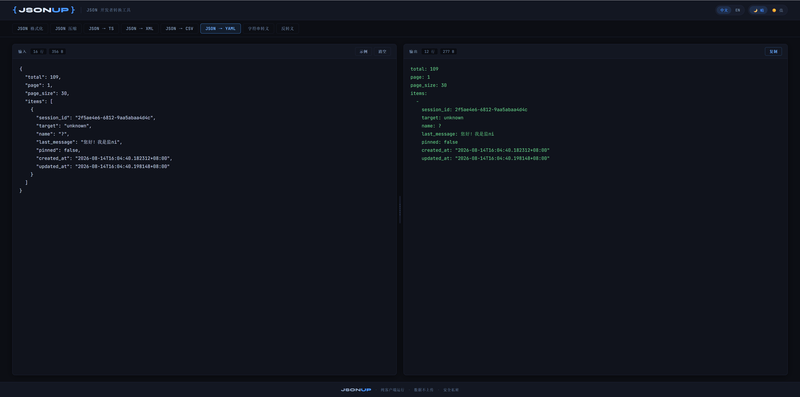This screenshot has height=397, width=800.
Task: Click the "session_id" line in the input JSON
Action: (95, 118)
